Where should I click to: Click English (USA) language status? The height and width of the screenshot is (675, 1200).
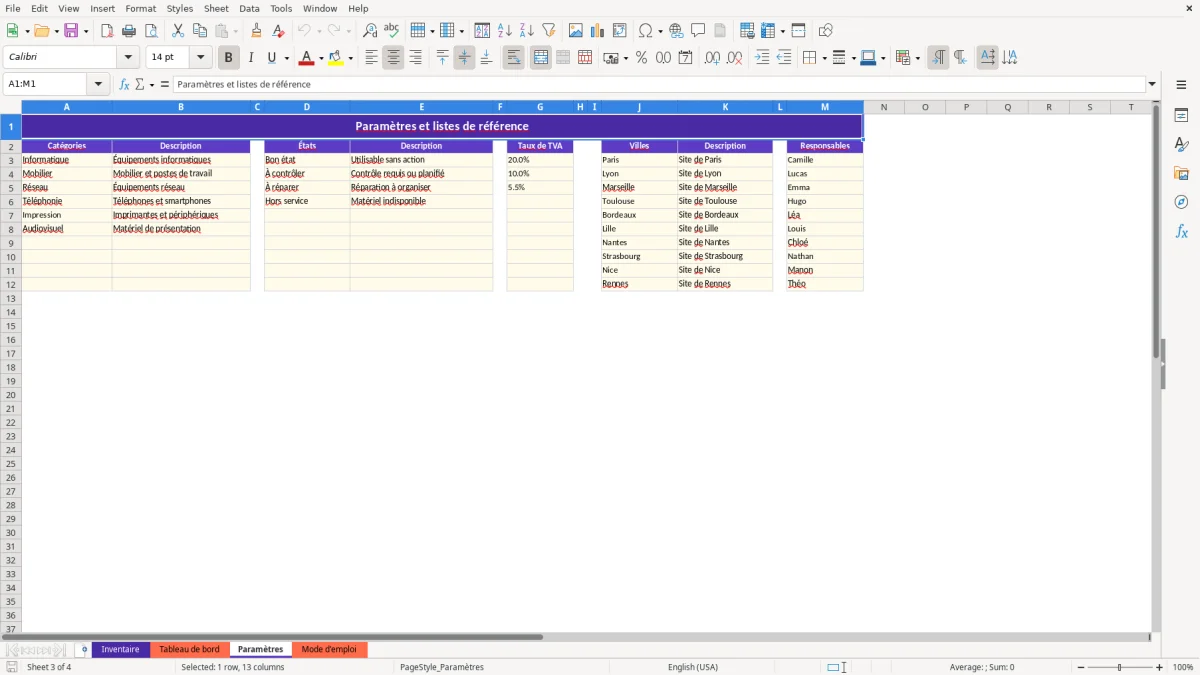(x=693, y=667)
